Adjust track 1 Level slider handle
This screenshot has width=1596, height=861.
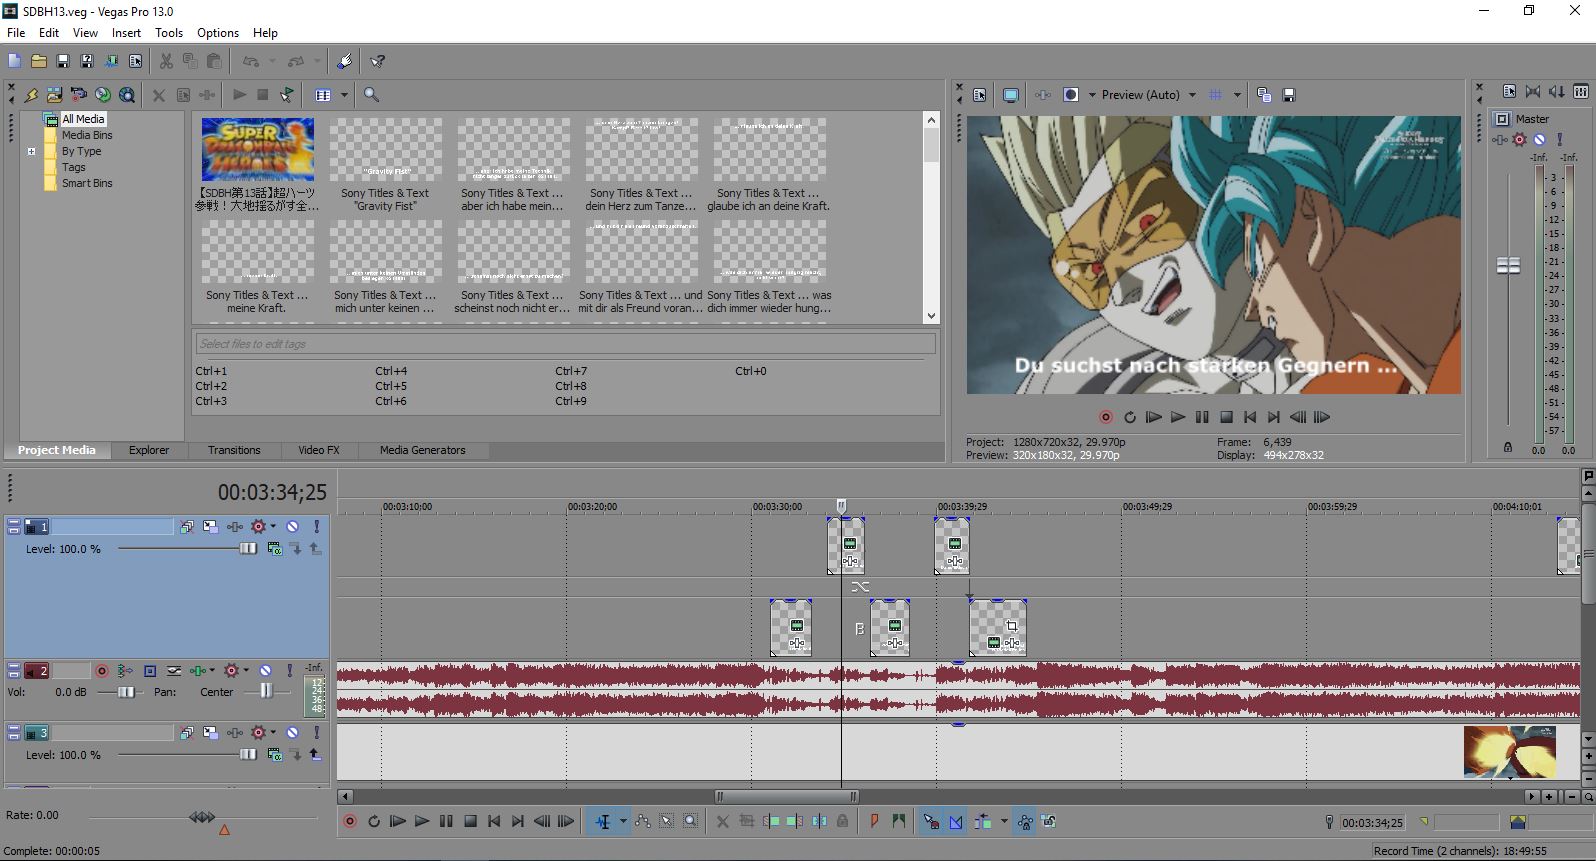[248, 549]
